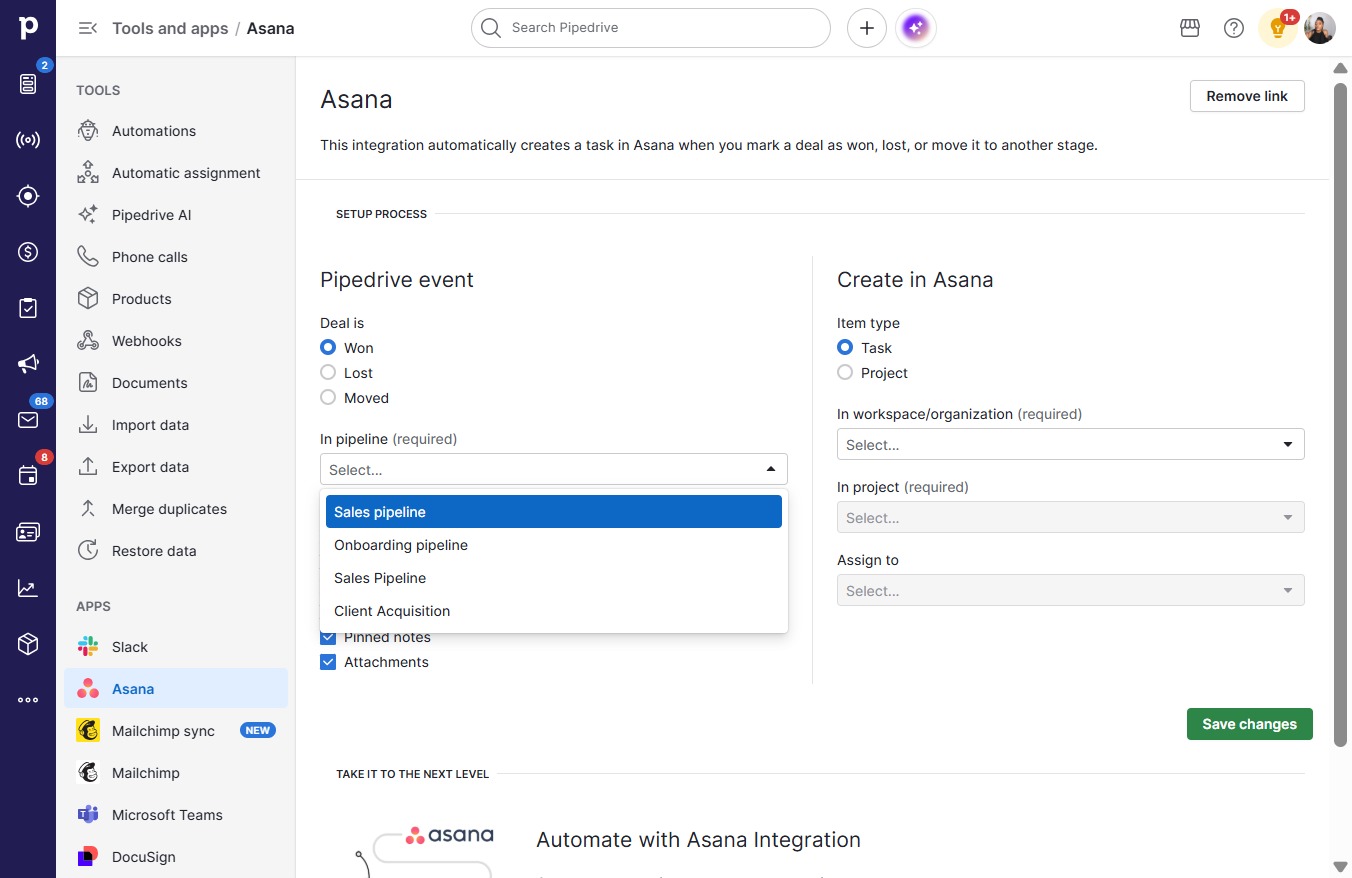Open the Deals dollar icon
Viewport: 1352px width, 878px height.
(28, 252)
